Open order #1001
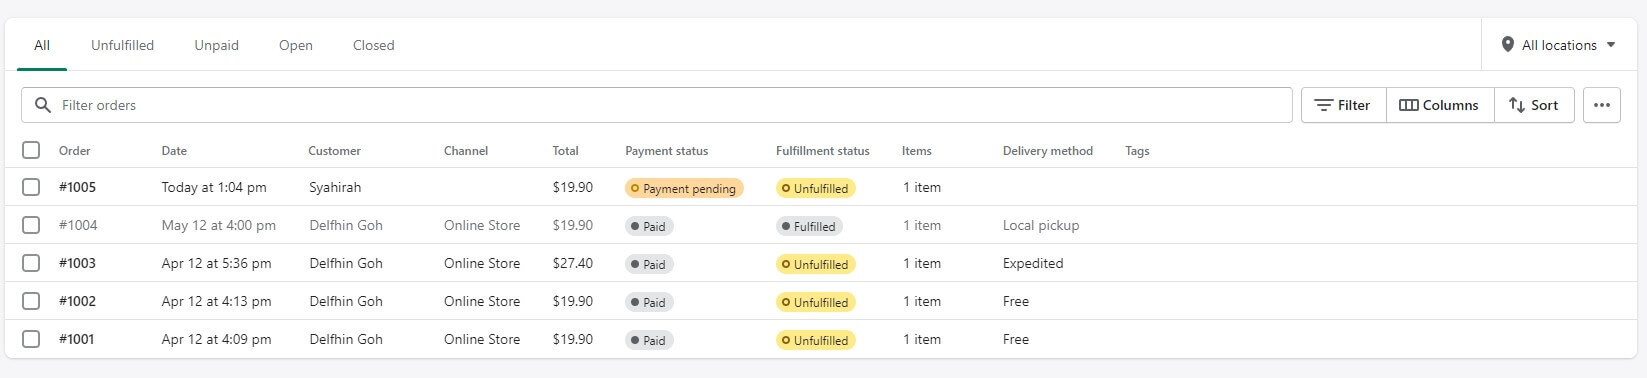Image resolution: width=1647 pixels, height=378 pixels. pyautogui.click(x=76, y=339)
